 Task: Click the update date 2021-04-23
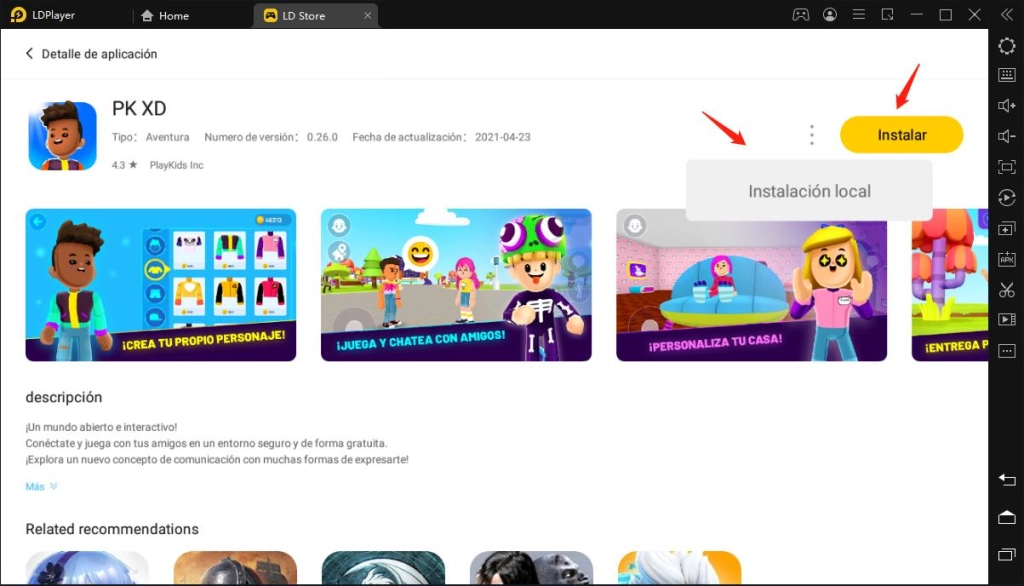point(503,137)
